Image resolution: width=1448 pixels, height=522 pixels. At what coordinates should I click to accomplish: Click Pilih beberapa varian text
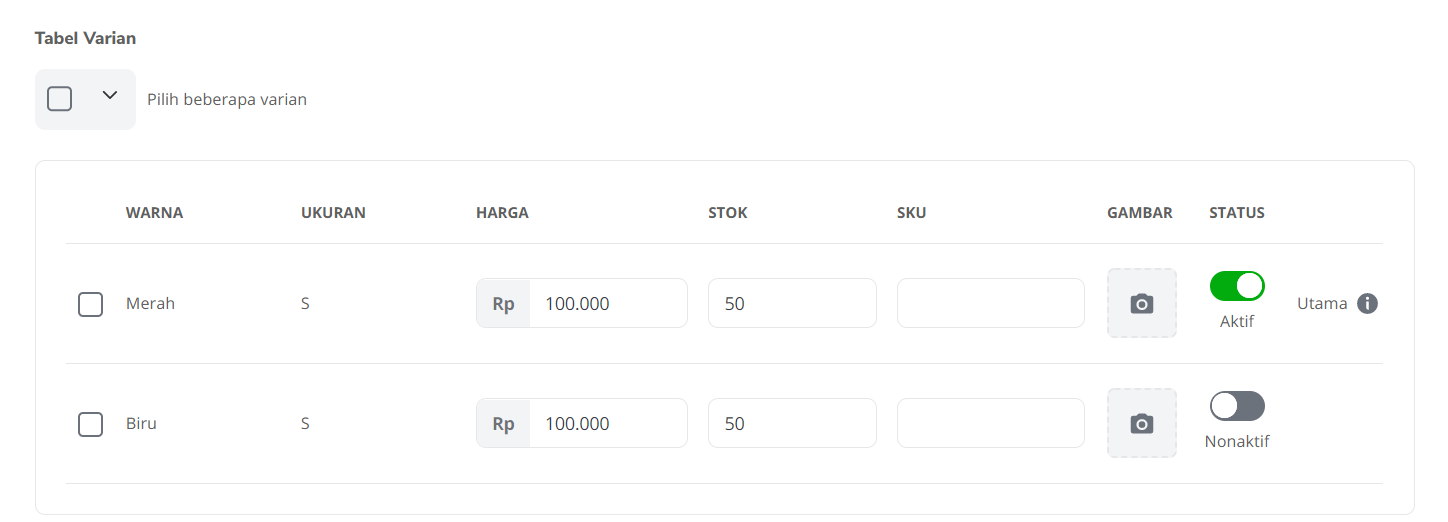227,100
